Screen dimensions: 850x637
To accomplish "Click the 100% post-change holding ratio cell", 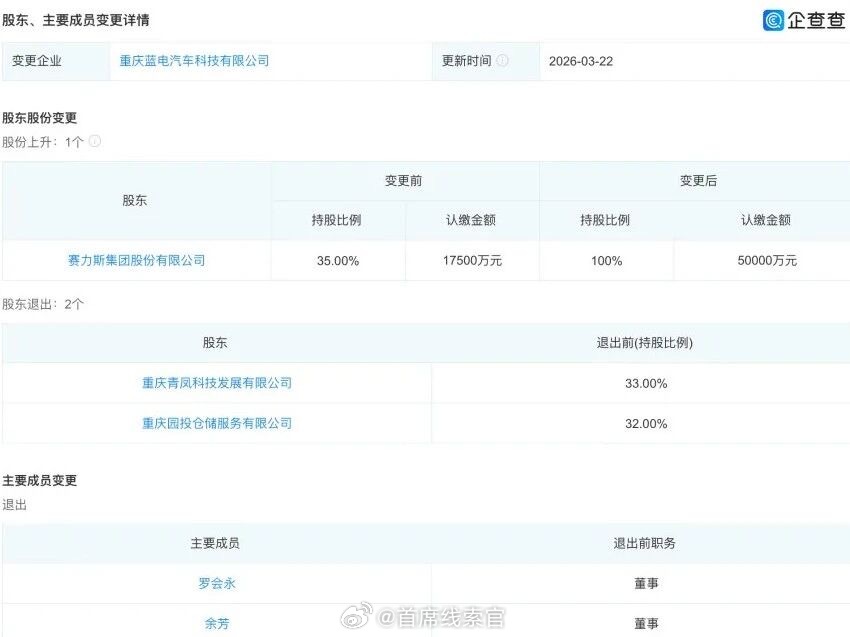I will (x=607, y=260).
